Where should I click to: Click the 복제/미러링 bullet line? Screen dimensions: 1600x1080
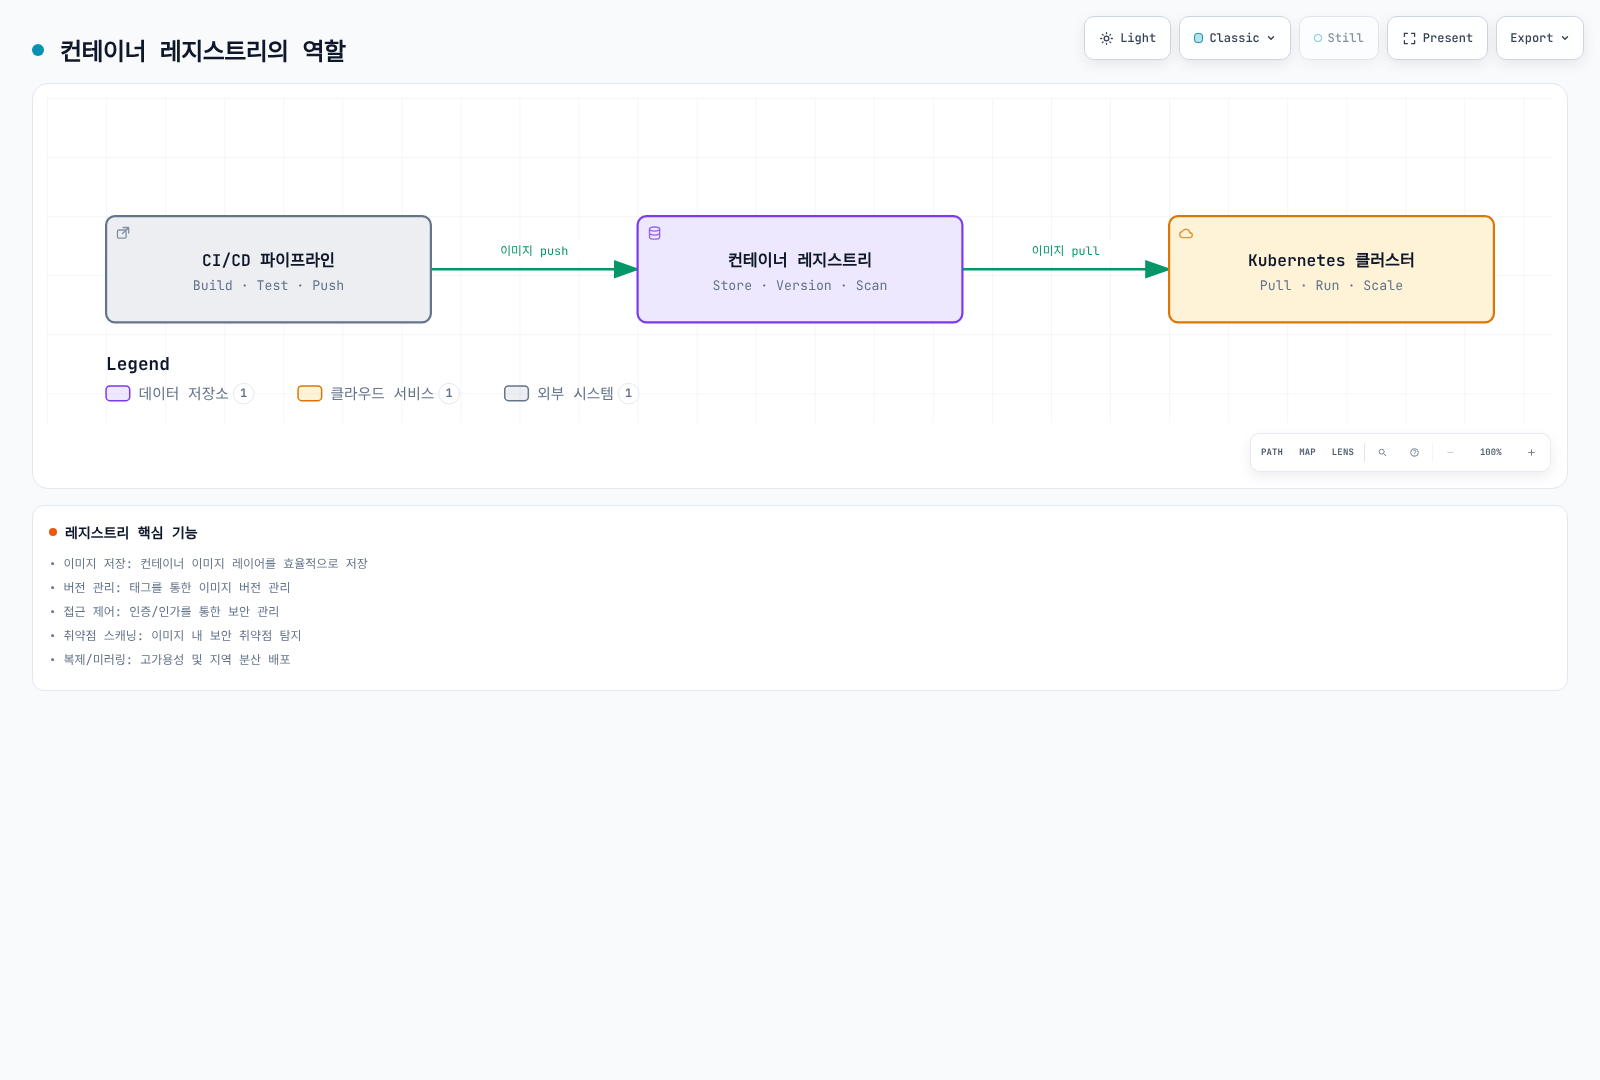177,660
